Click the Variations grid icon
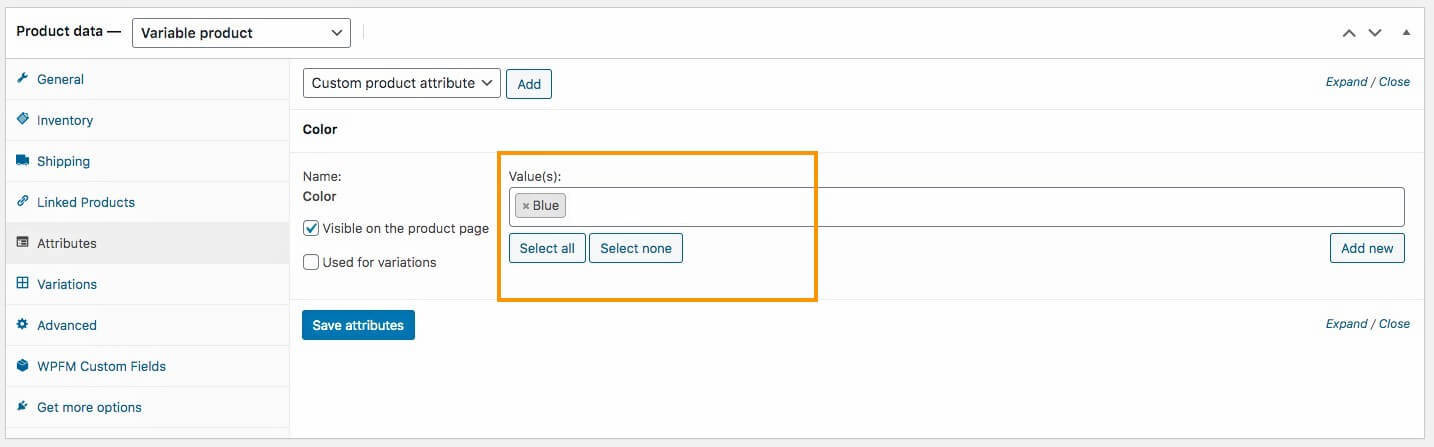Viewport: 1434px width, 447px height. 22,284
